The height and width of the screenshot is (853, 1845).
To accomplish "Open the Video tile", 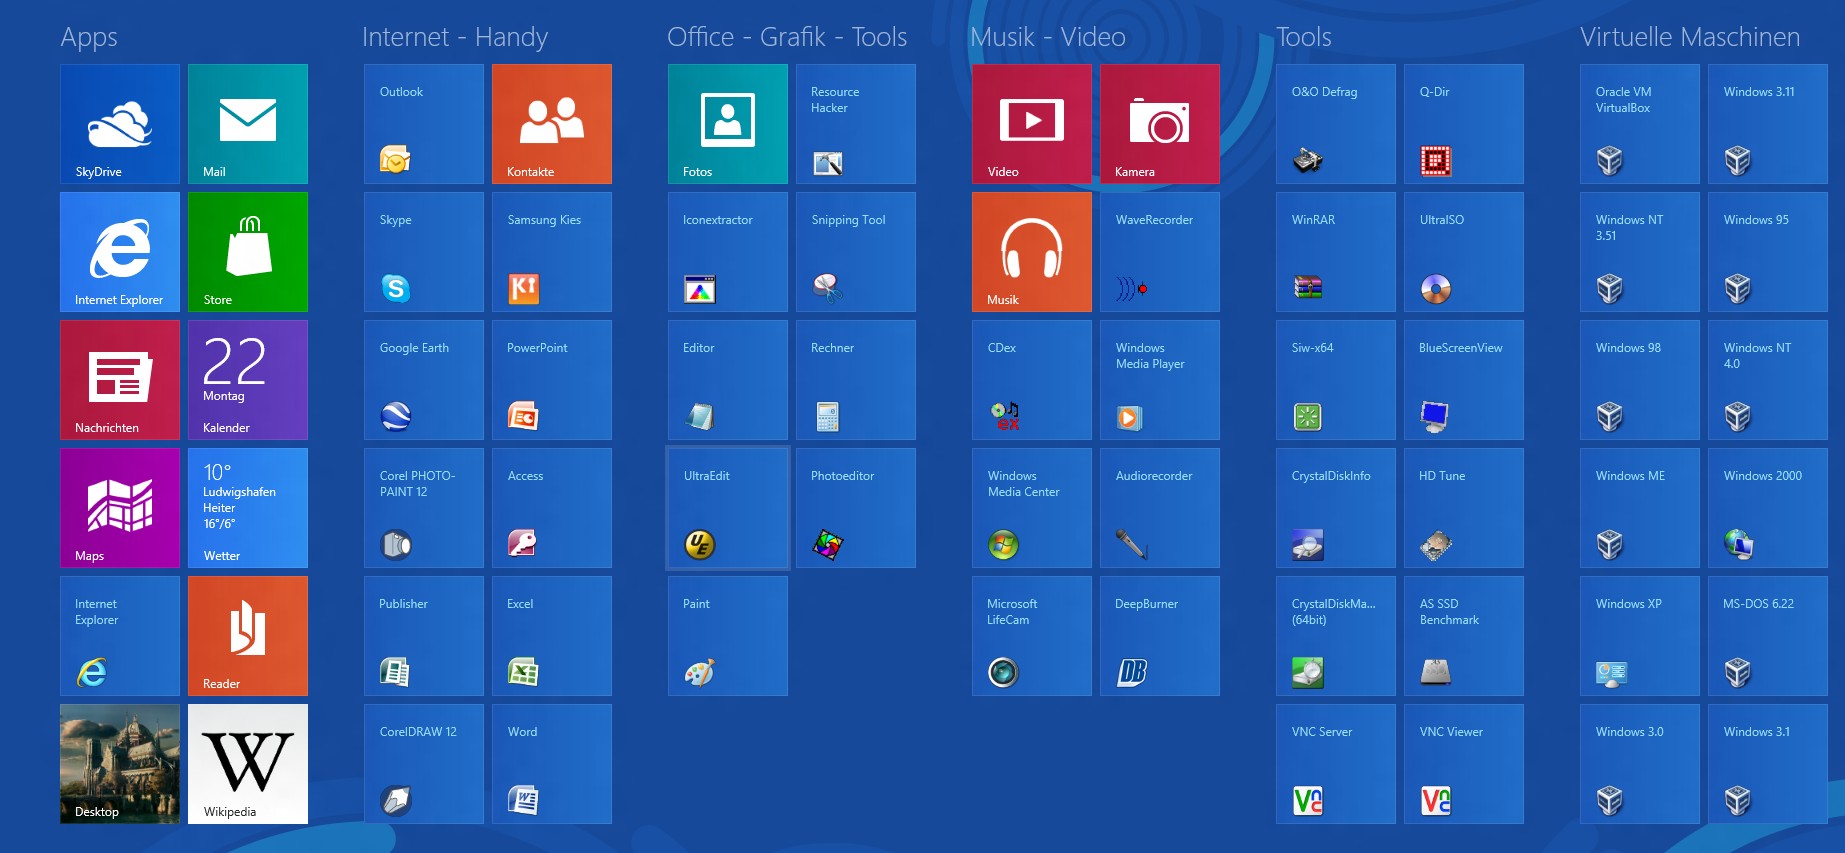I will (1032, 124).
